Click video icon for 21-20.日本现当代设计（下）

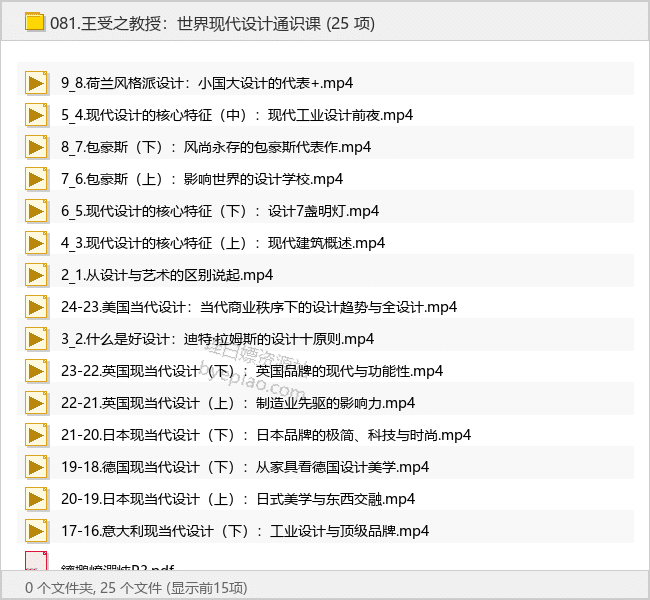click(36, 435)
